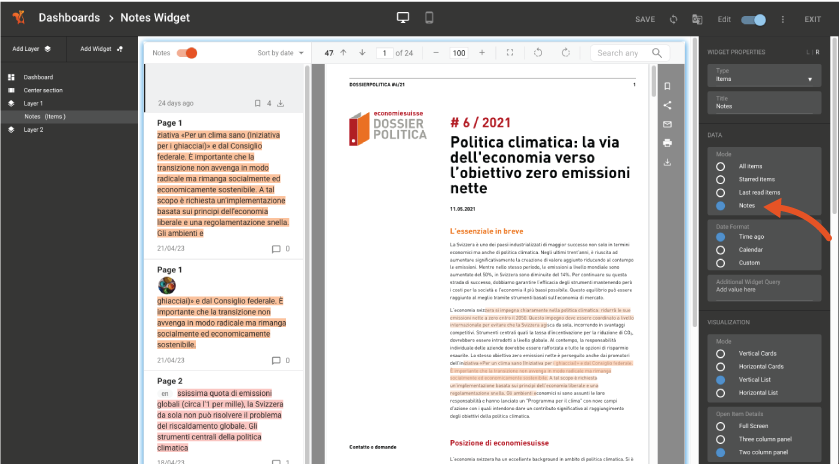
Task: Download document from the side toolbar
Action: click(667, 162)
